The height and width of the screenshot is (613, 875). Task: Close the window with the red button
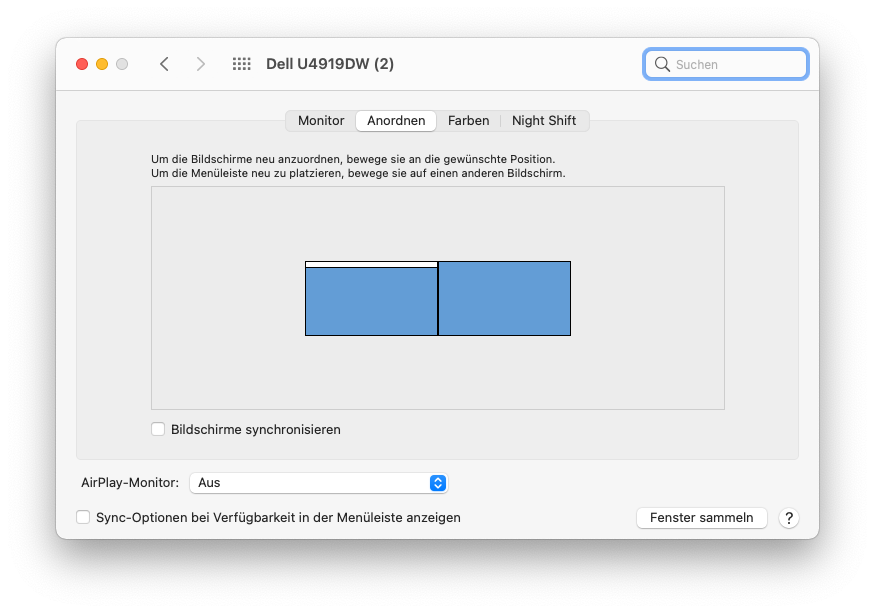82,64
